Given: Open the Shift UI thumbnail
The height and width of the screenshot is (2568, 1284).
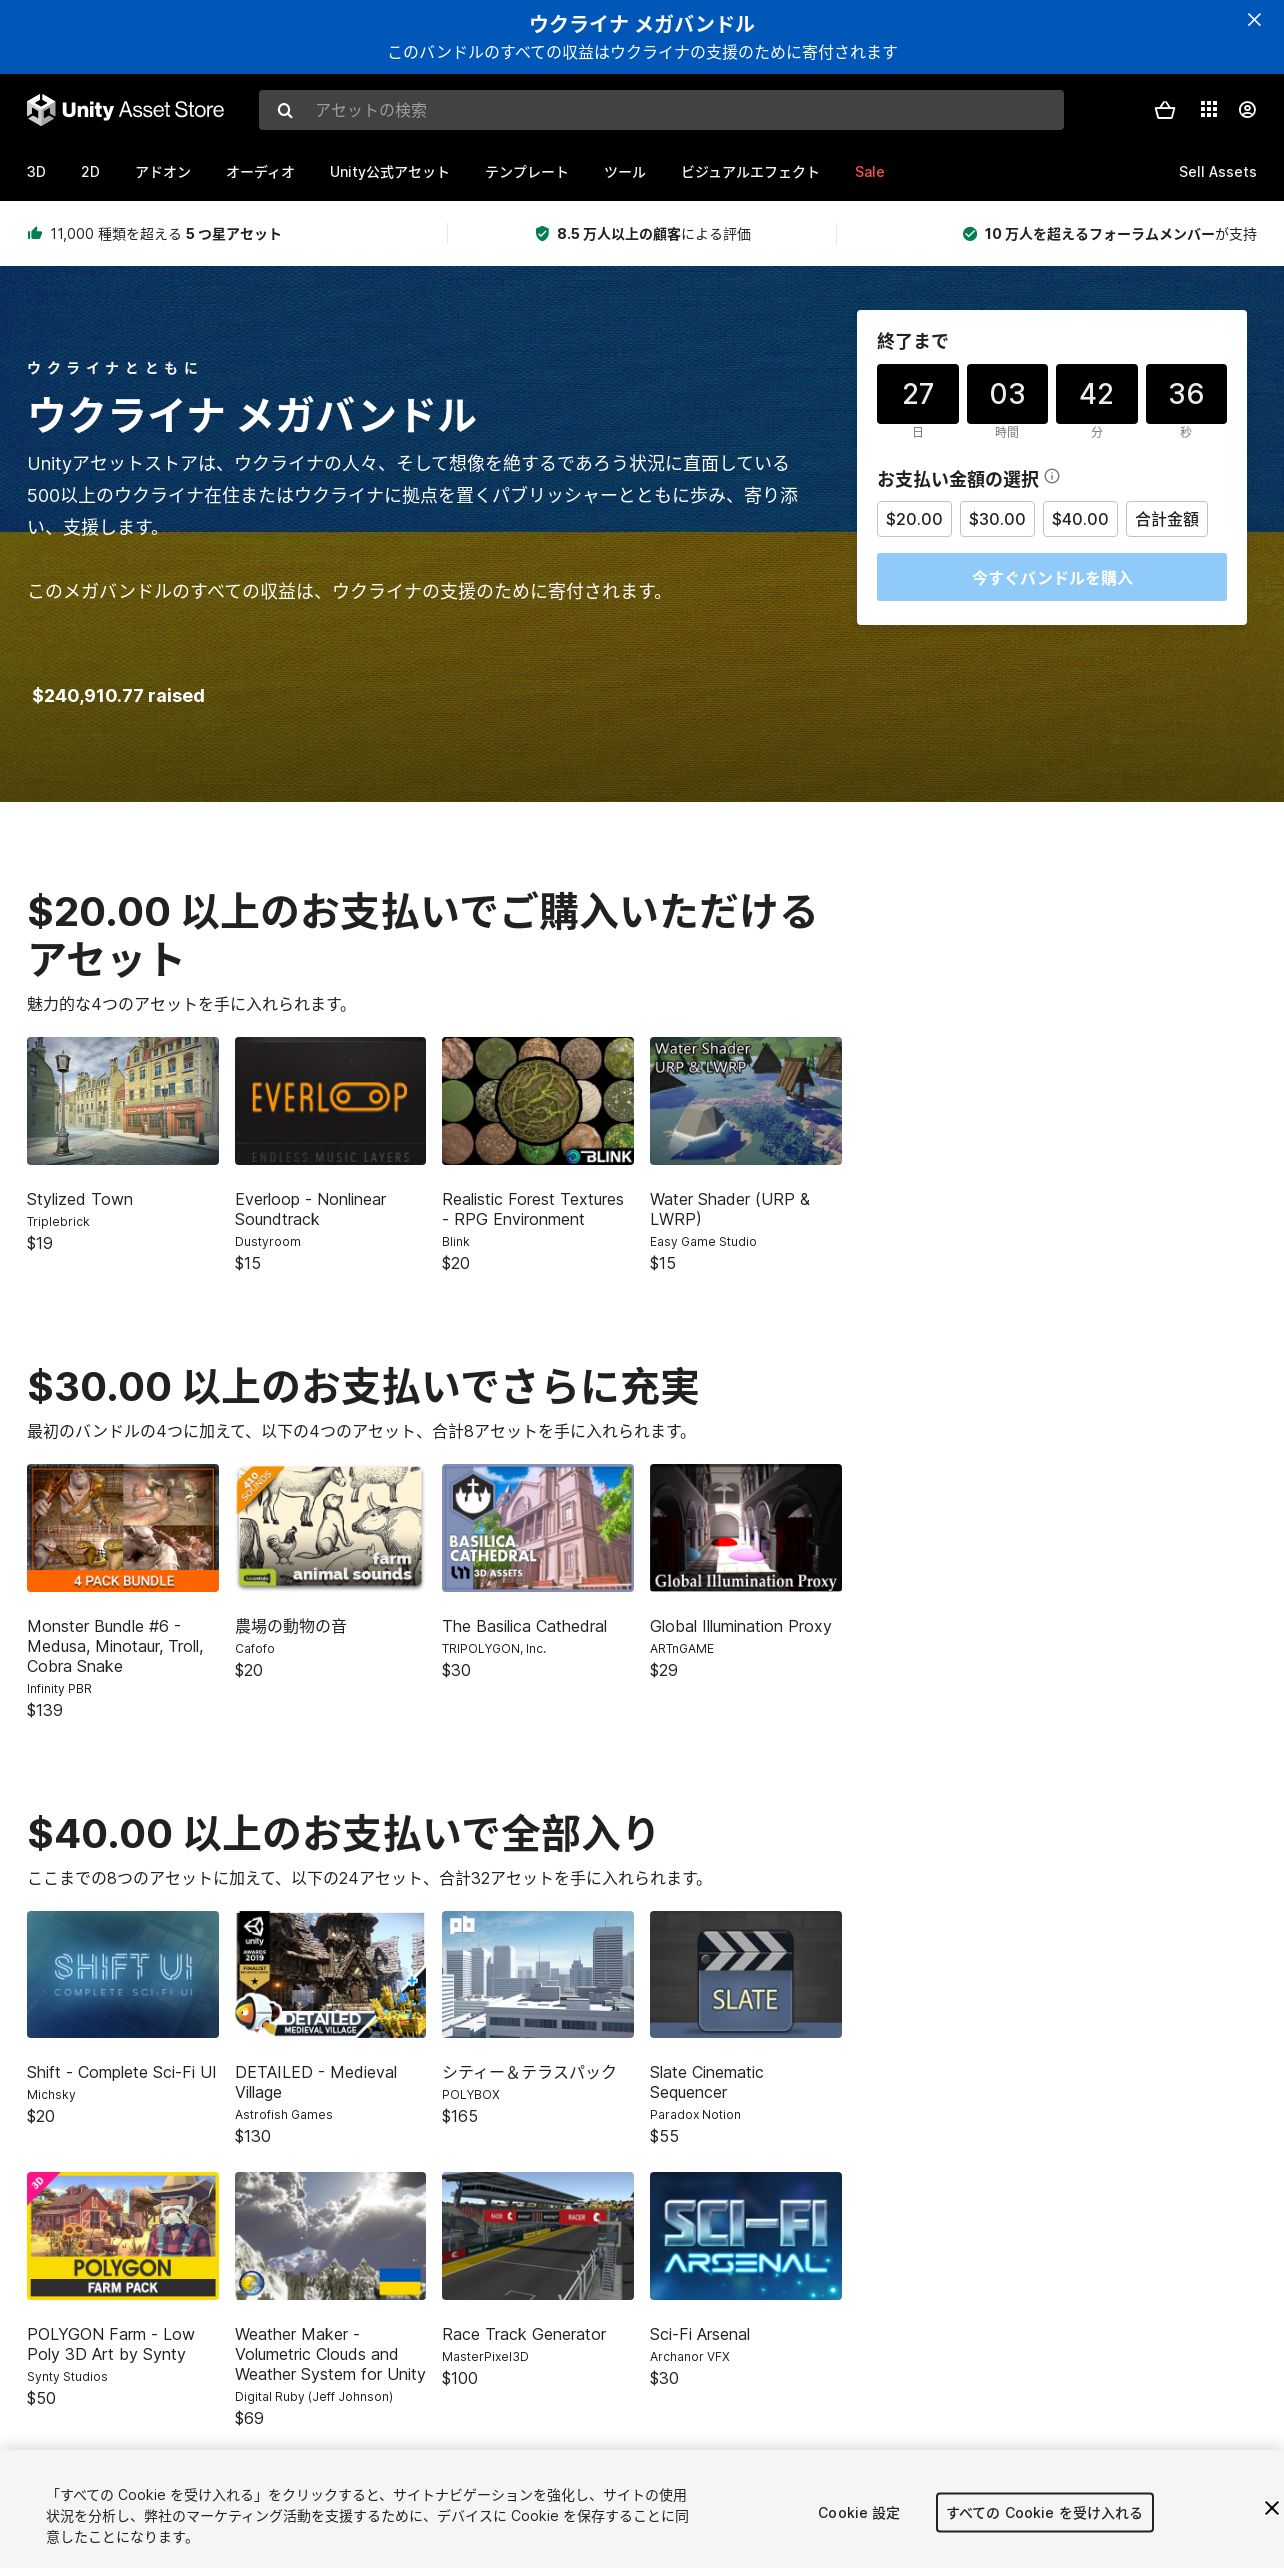Looking at the screenshot, I should [123, 1974].
